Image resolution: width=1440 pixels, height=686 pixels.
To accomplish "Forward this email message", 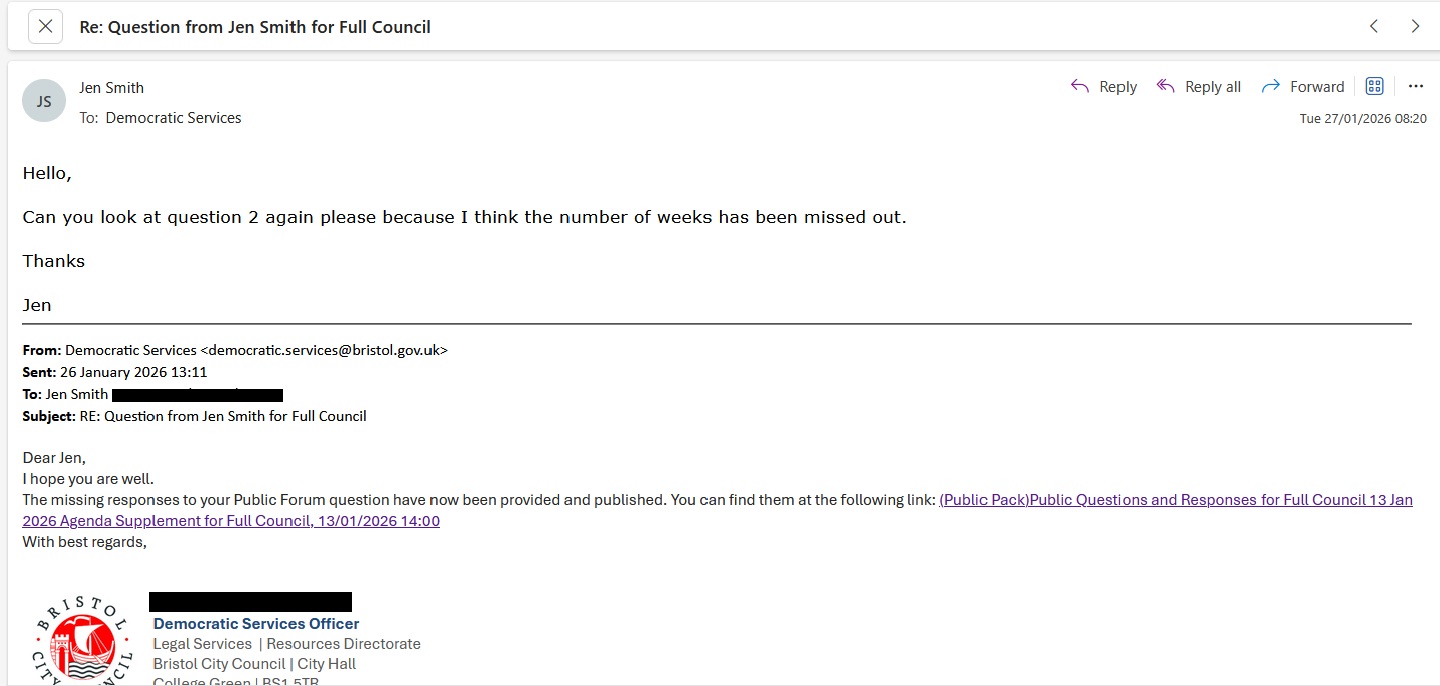I will [x=1303, y=87].
